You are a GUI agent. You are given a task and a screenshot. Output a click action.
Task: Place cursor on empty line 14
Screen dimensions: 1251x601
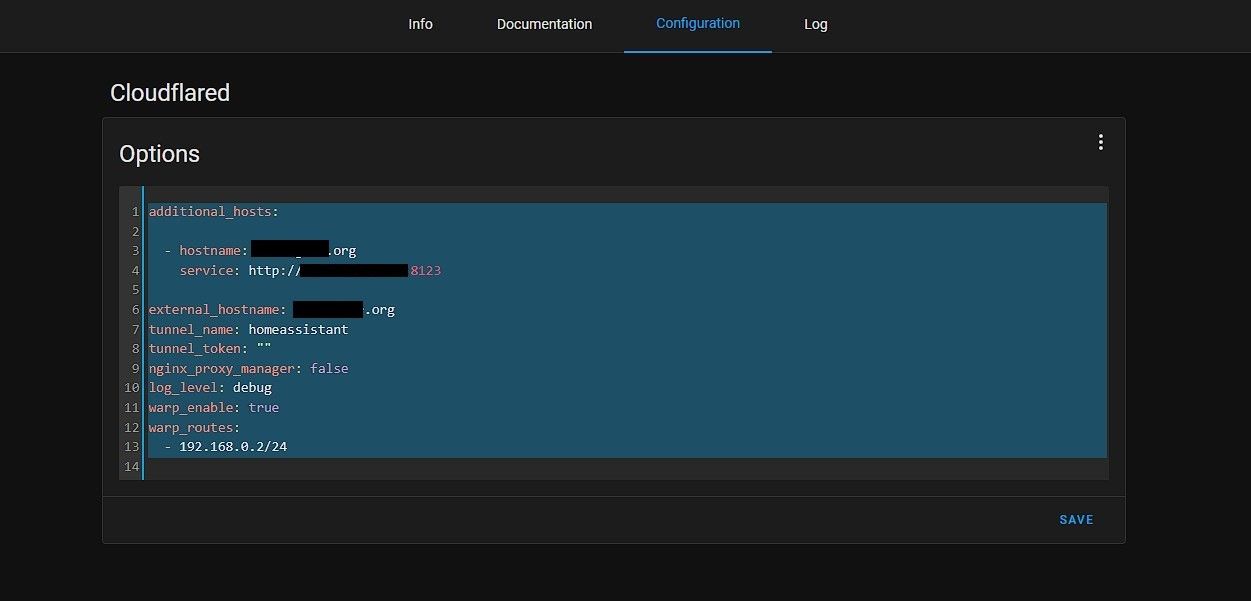coord(400,467)
